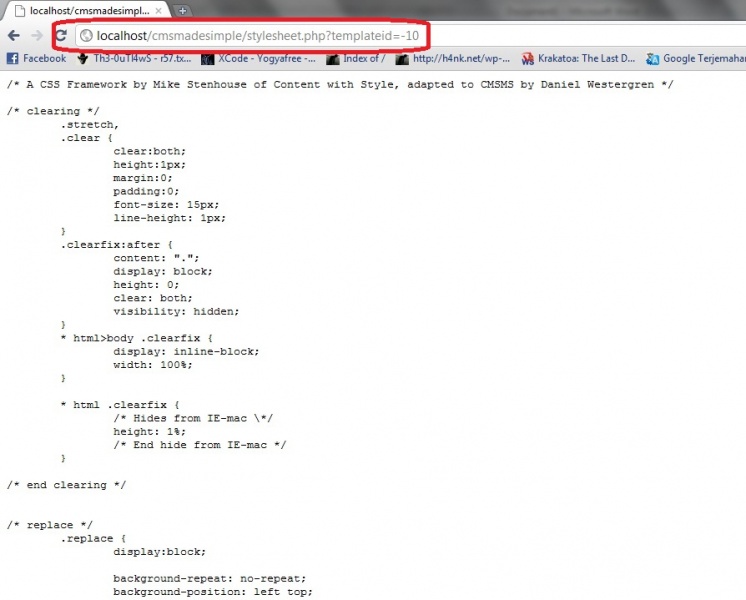
Task: Click the '.replace {' selector line
Action: click(93, 538)
